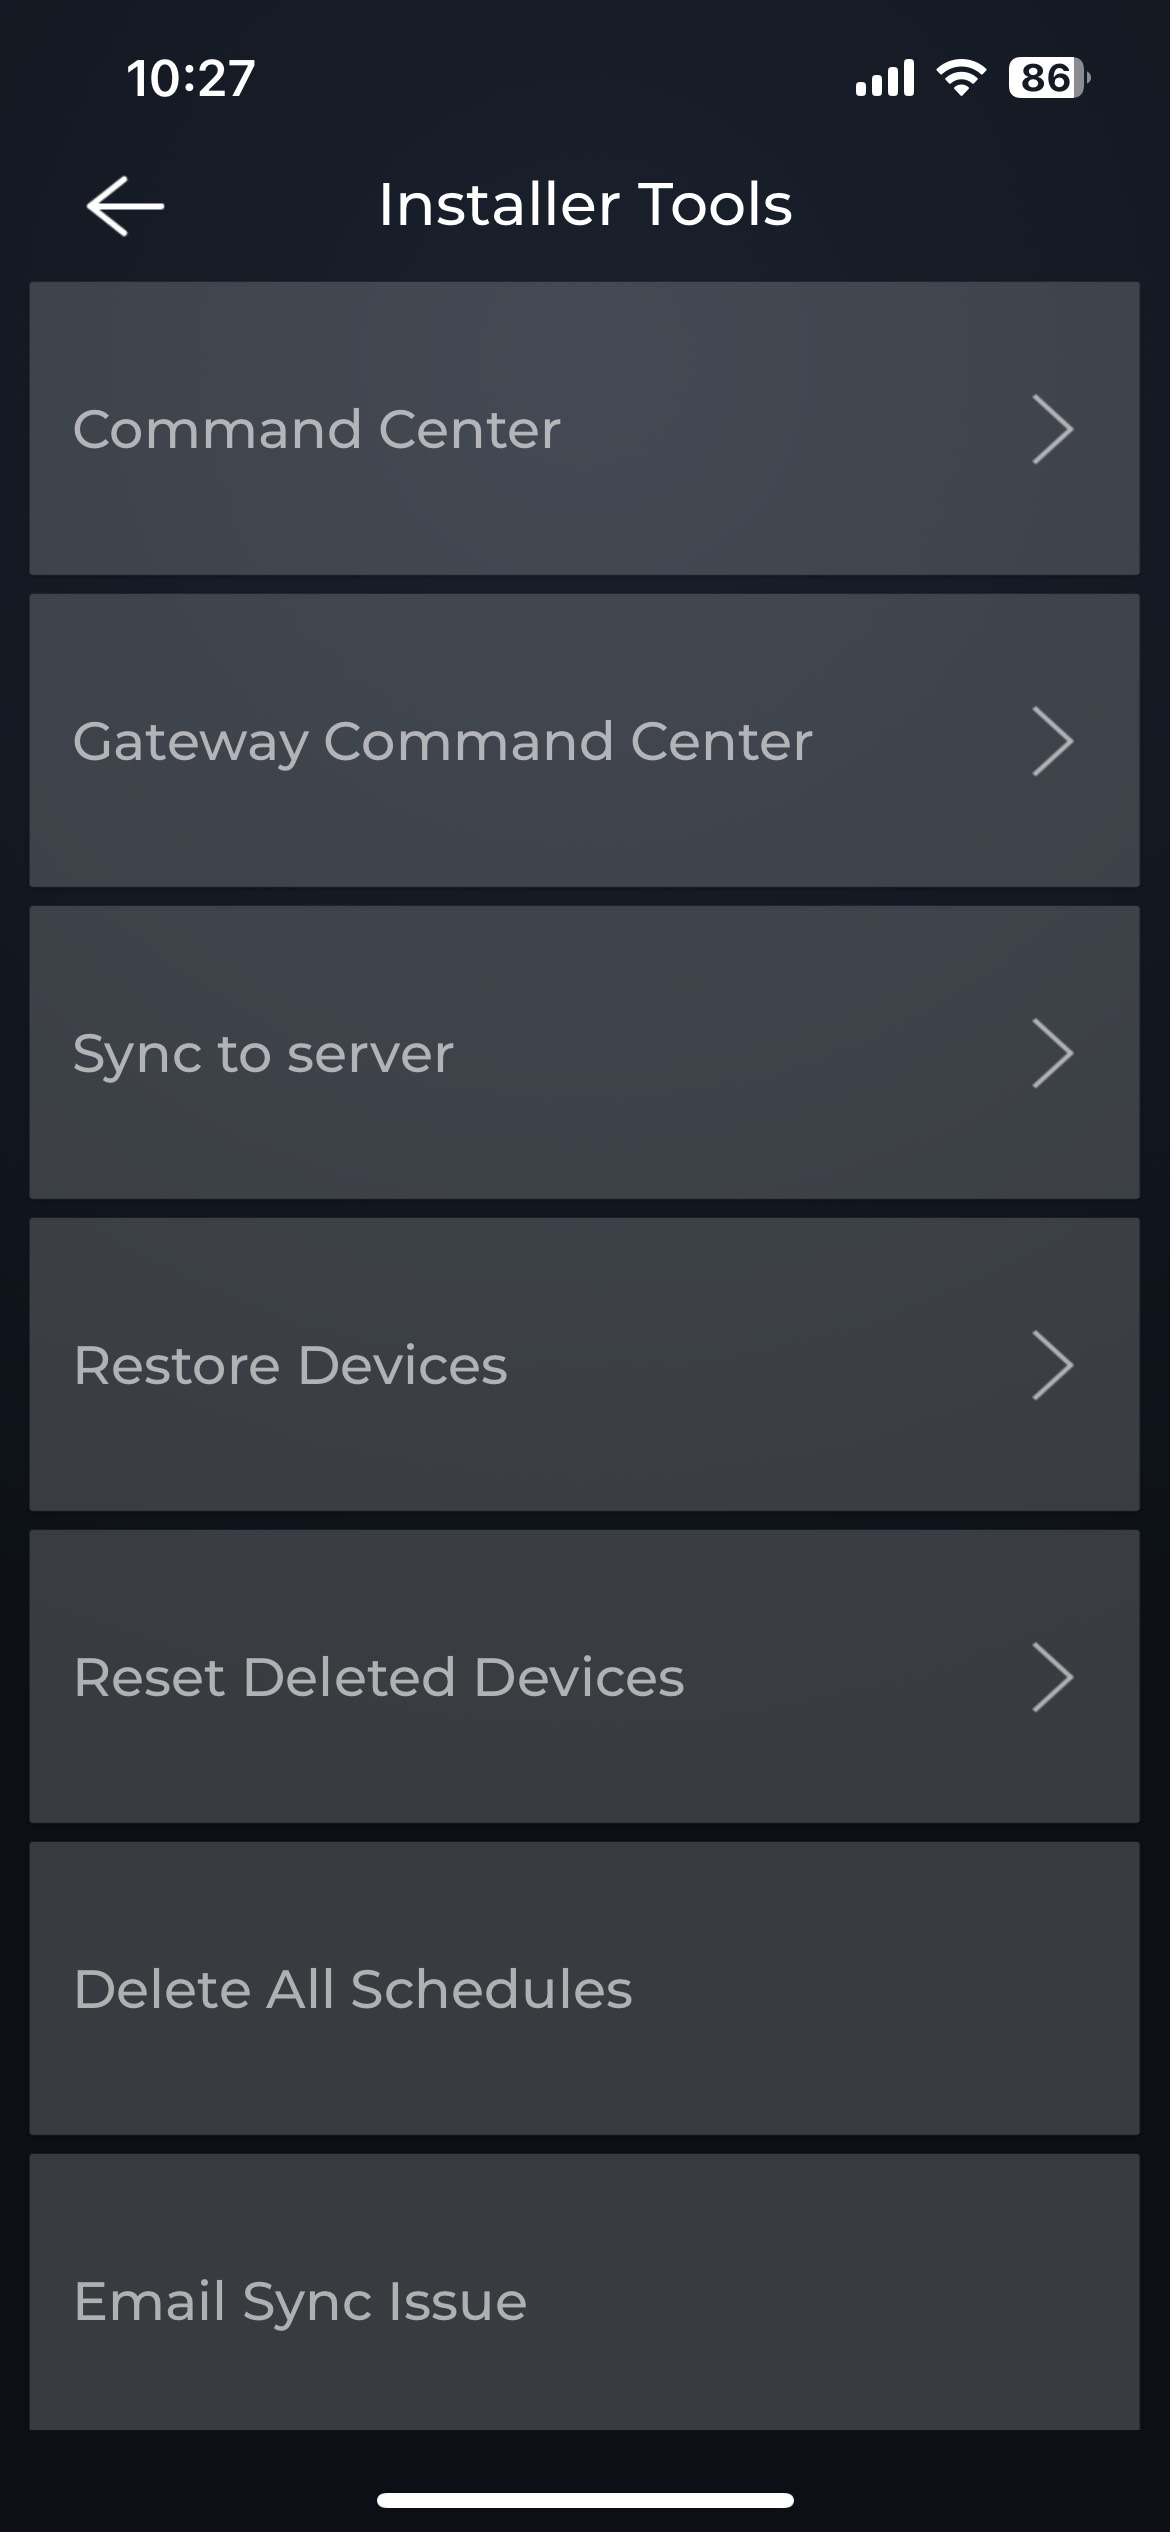This screenshot has height=2532, width=1170.
Task: Open Gateway Command Center
Action: coord(442,741)
